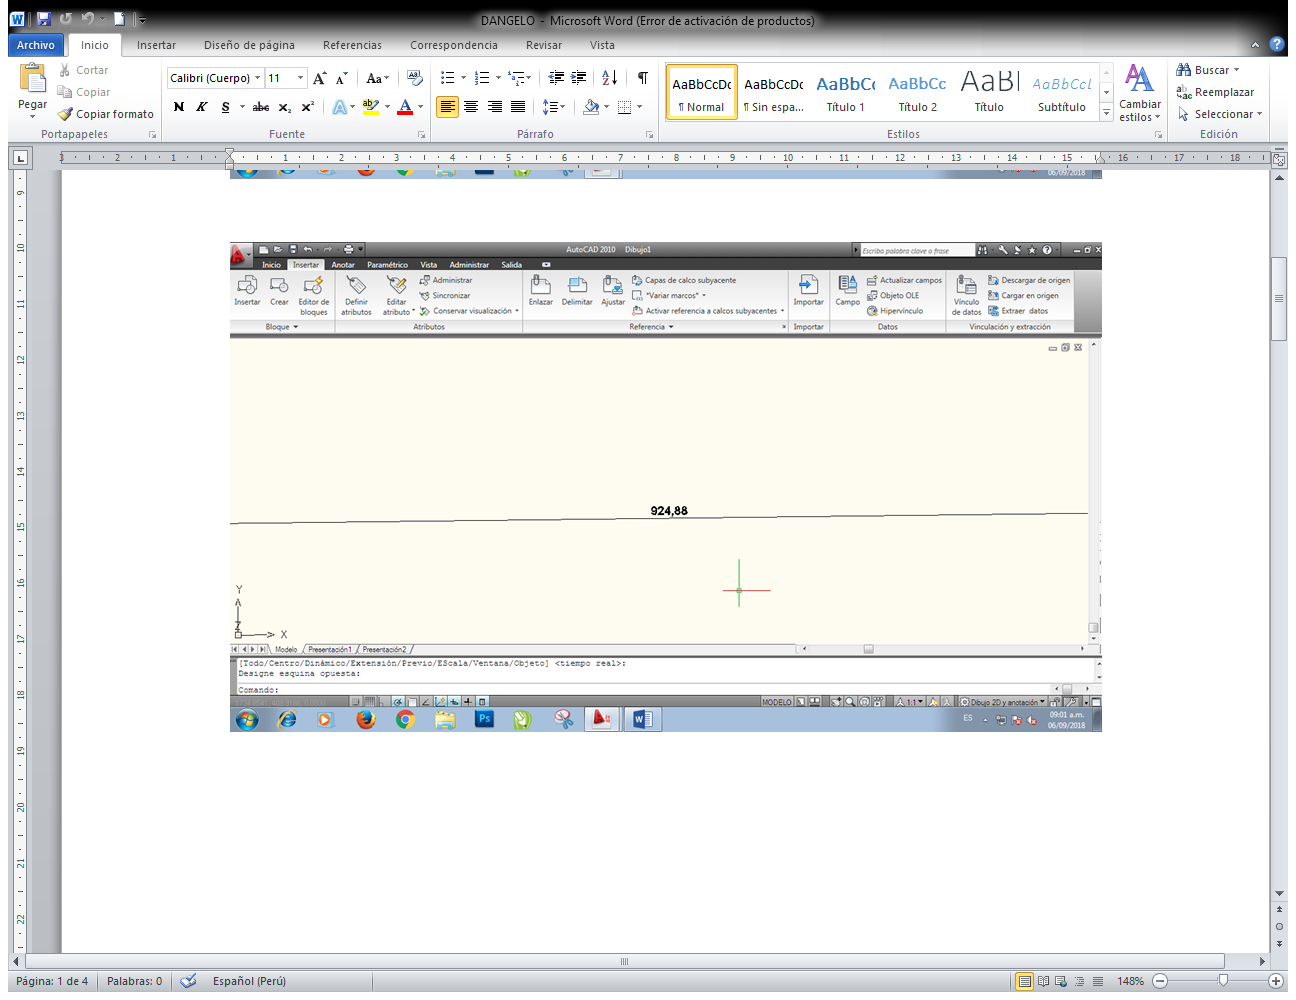Image resolution: width=1296 pixels, height=1000 pixels.
Task: Toggle italic (K) formatting
Action: (201, 107)
